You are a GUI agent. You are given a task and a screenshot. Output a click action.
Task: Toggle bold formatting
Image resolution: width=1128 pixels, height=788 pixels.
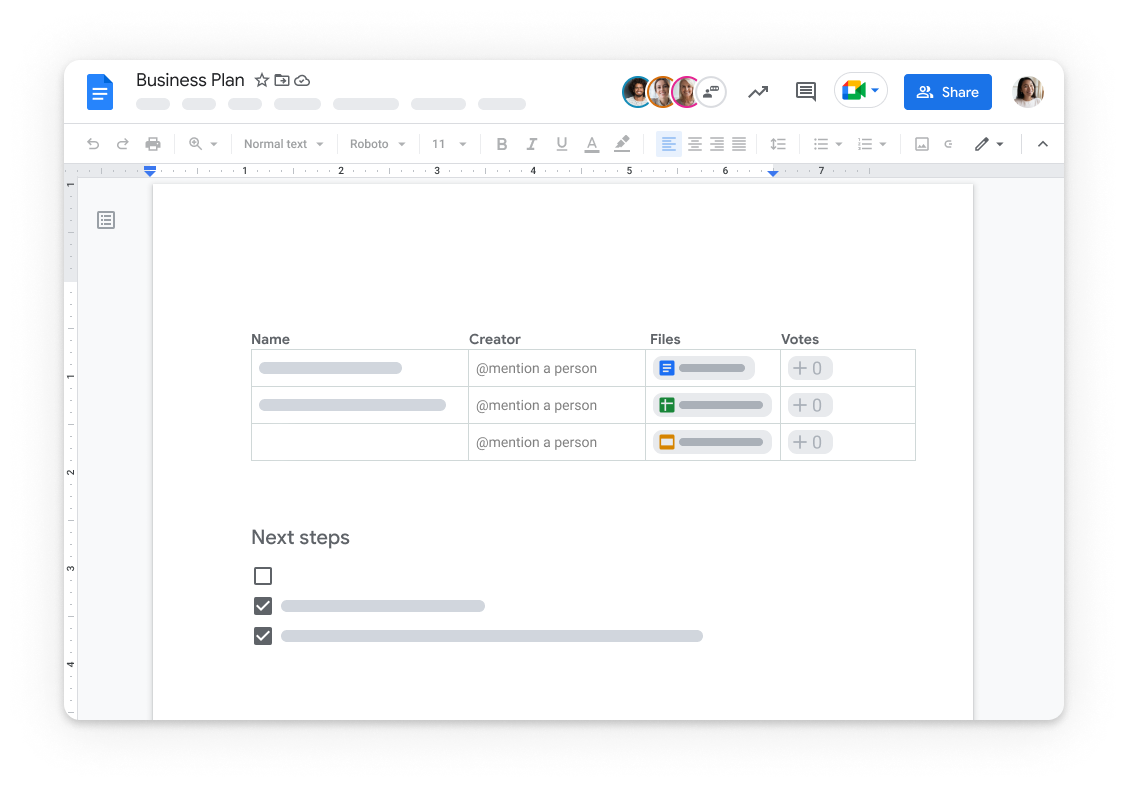[x=502, y=143]
